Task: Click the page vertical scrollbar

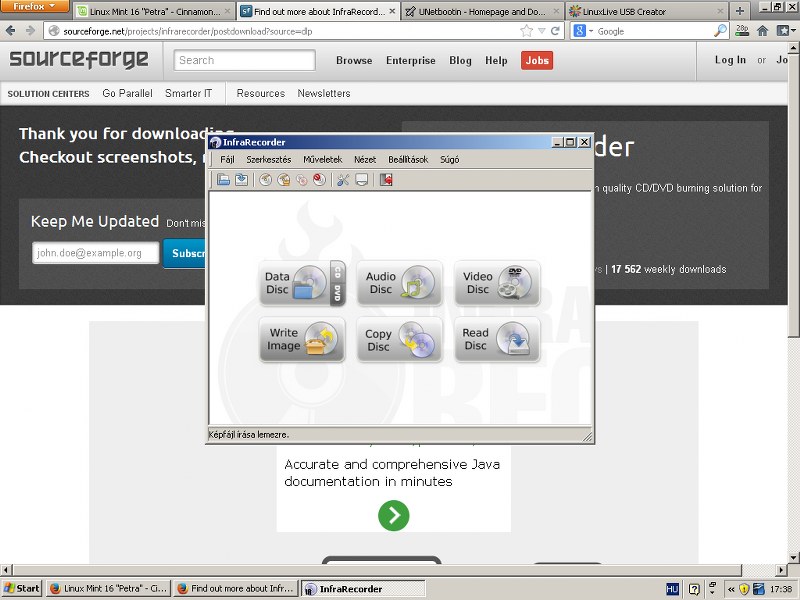Action: pos(793,195)
